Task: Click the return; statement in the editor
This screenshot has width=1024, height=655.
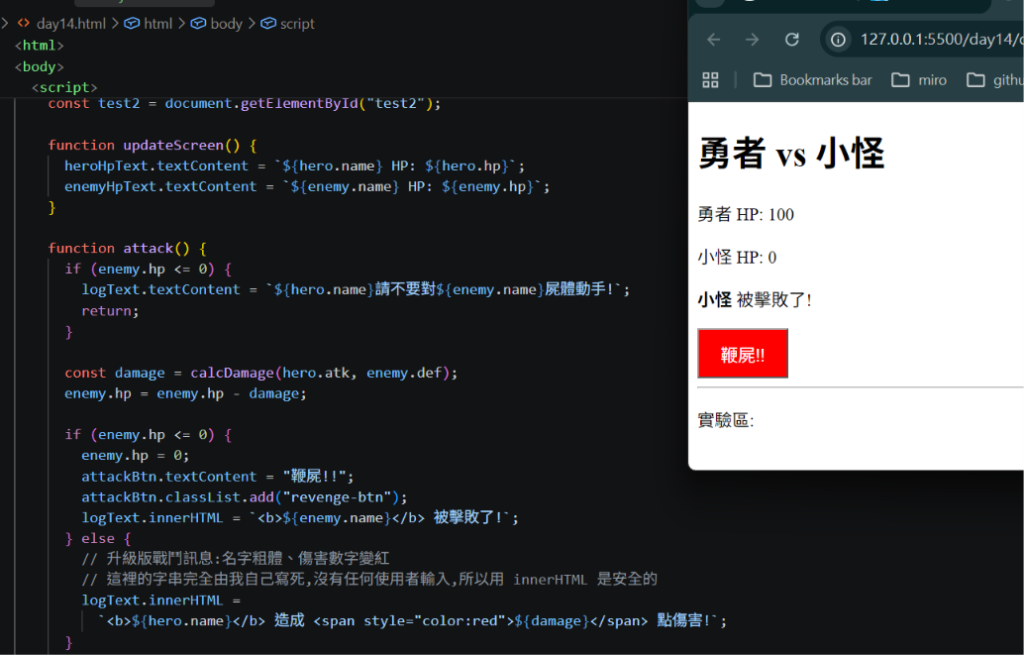Action: pyautogui.click(x=110, y=311)
